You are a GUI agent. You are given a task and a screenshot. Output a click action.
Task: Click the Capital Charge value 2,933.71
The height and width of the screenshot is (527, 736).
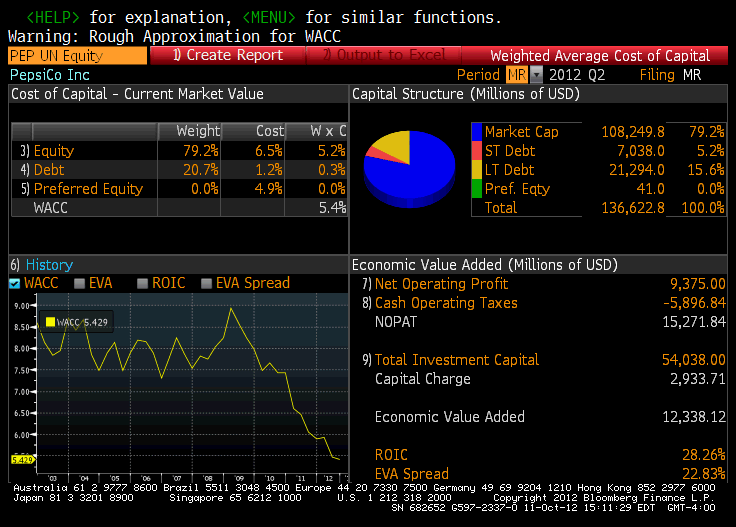pos(698,379)
